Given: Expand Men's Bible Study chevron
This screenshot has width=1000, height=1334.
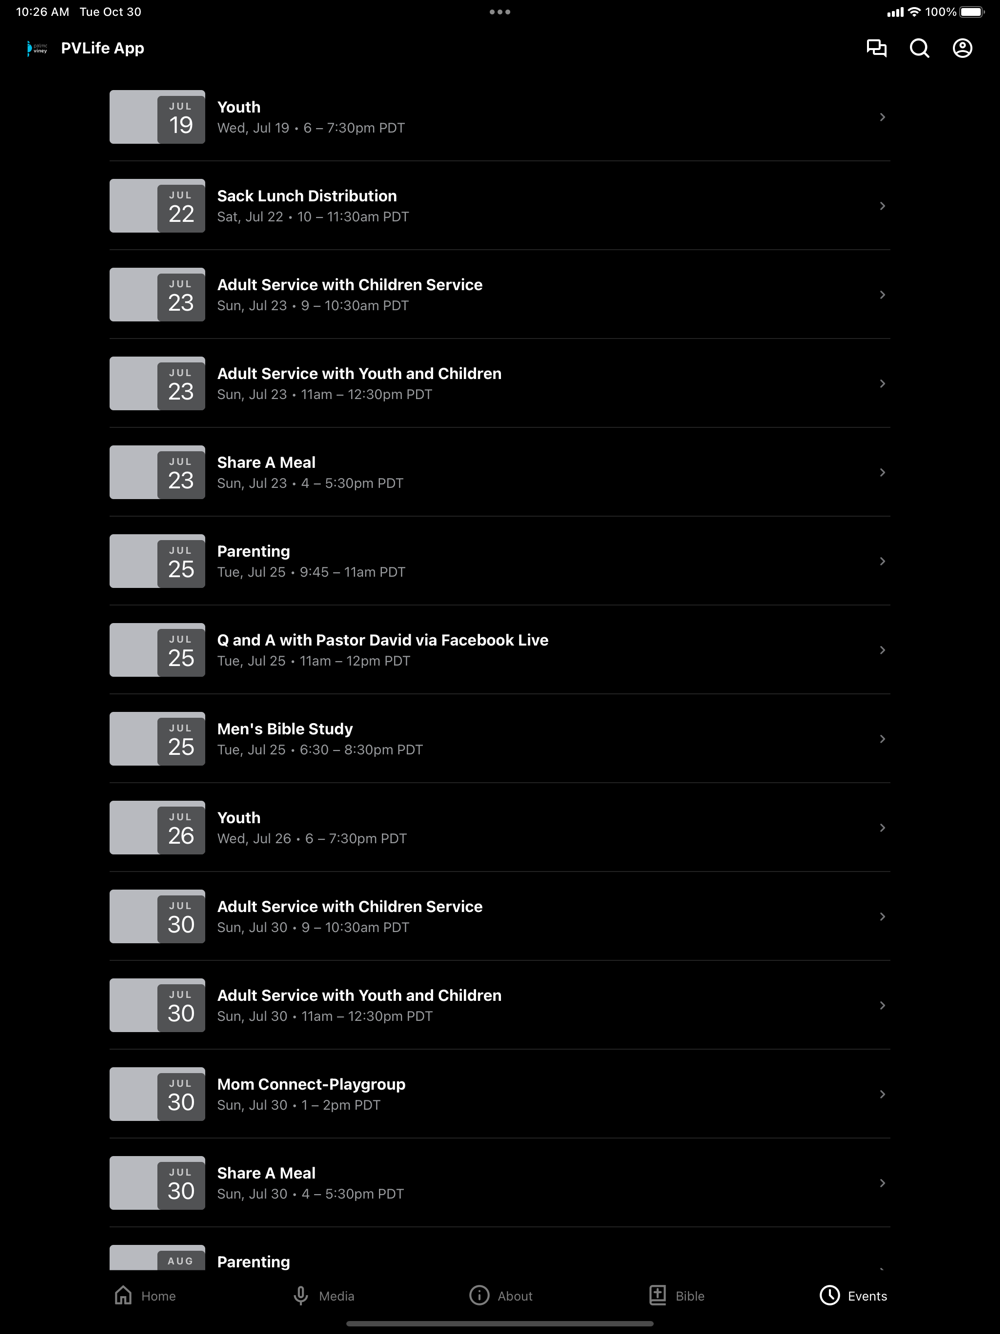Looking at the screenshot, I should (x=882, y=739).
